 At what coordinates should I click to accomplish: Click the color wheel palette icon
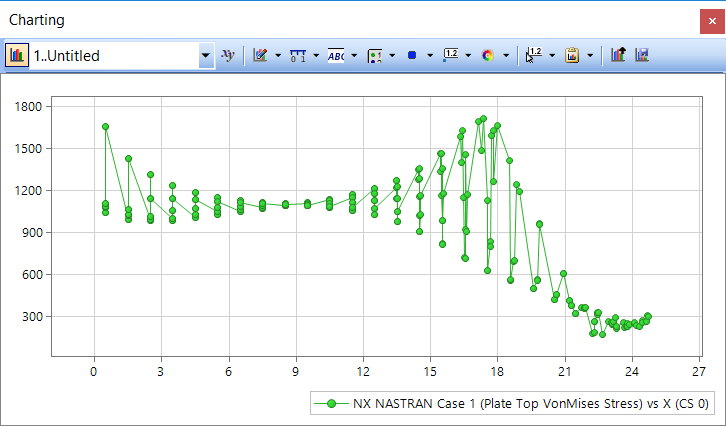pyautogui.click(x=488, y=56)
